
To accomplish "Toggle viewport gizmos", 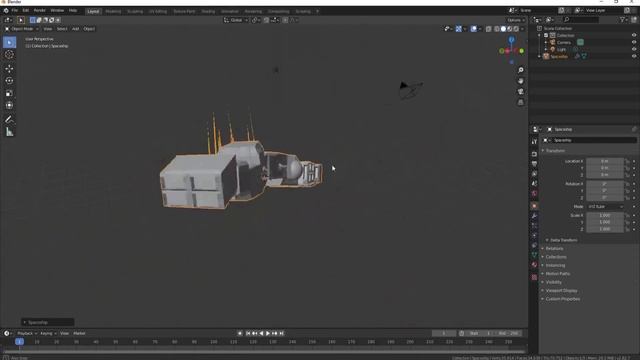I will [459, 29].
